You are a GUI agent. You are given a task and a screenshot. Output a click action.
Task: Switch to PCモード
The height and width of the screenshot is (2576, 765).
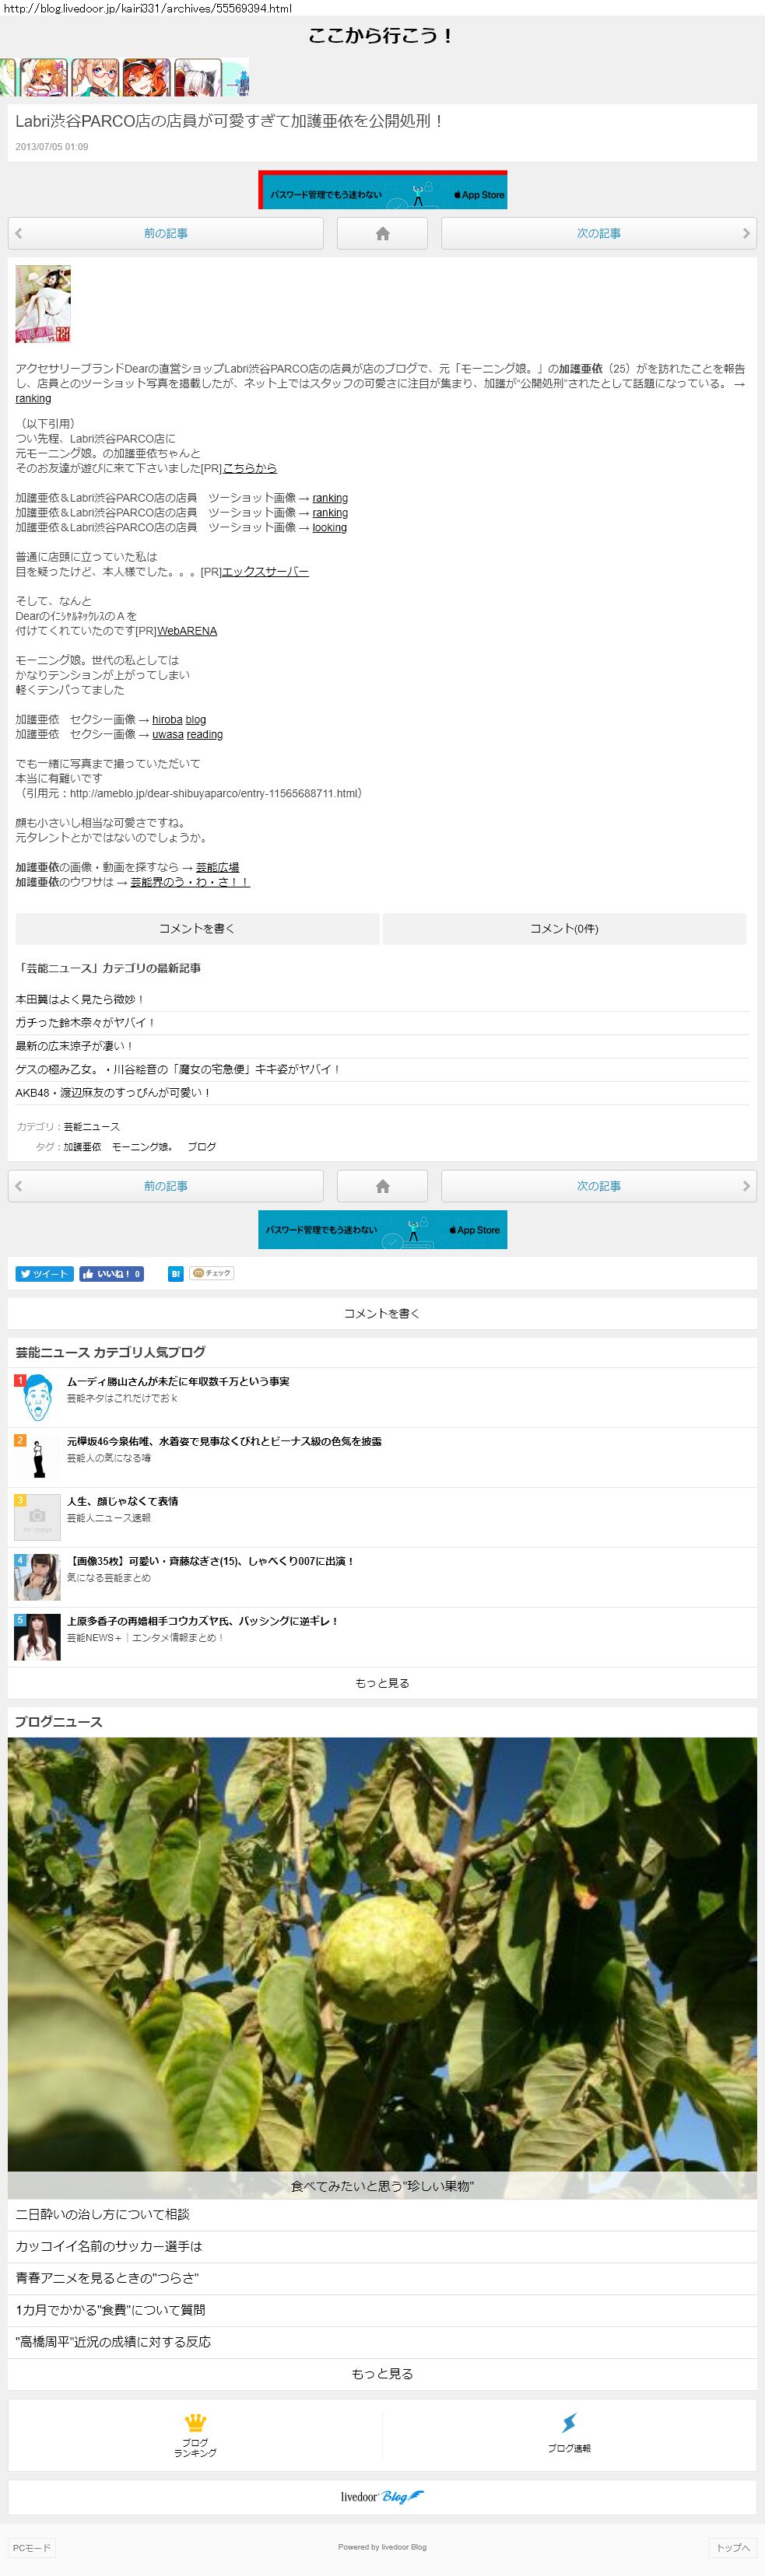pyautogui.click(x=32, y=2547)
